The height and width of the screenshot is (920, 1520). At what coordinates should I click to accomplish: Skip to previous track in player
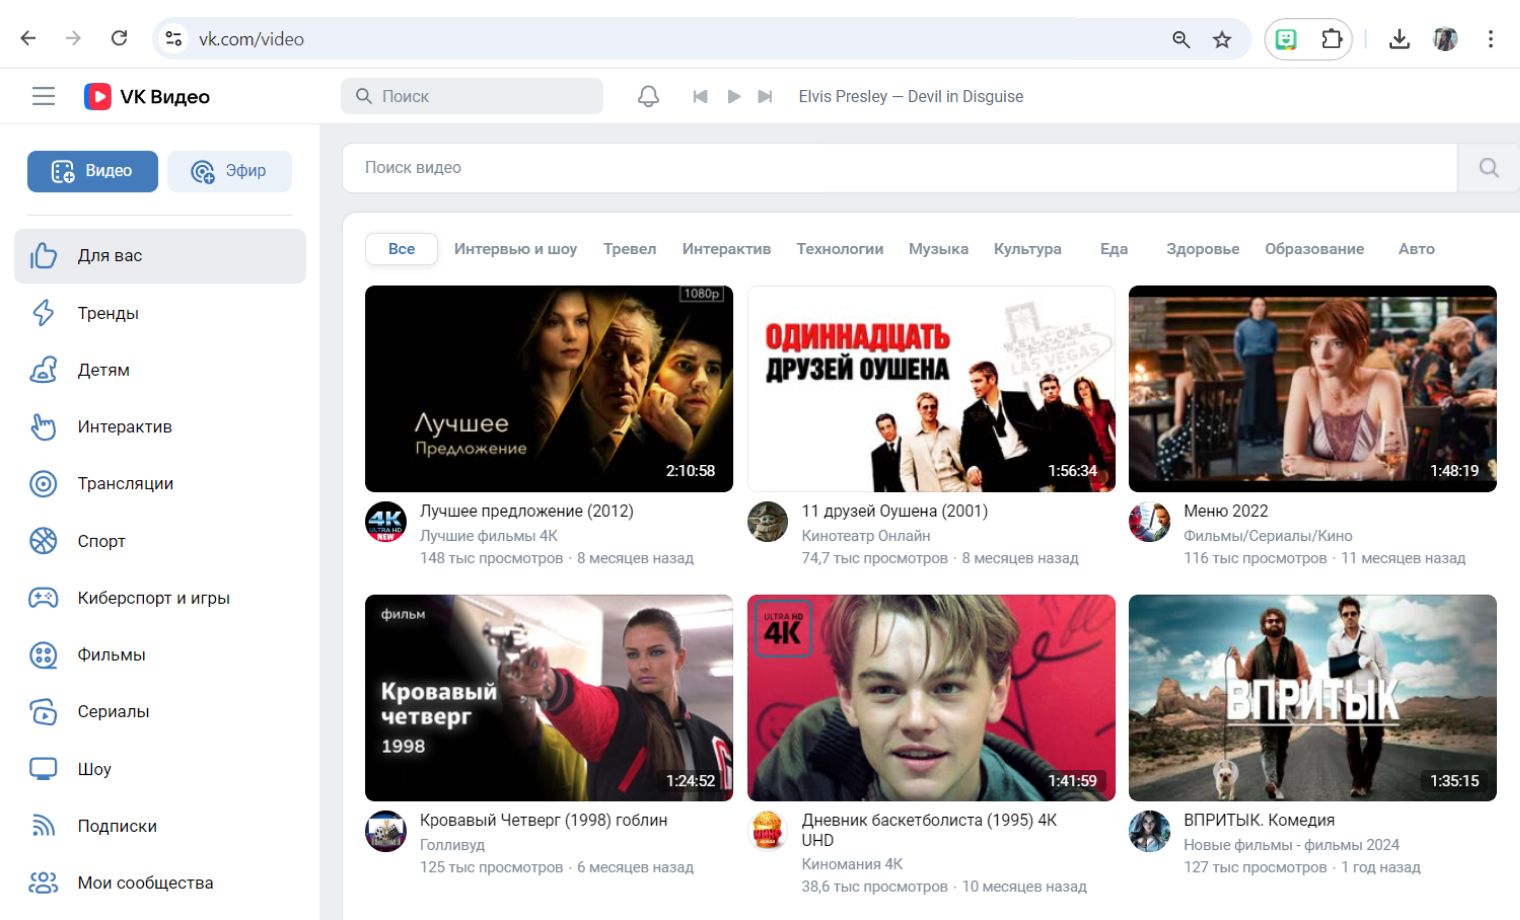[700, 96]
